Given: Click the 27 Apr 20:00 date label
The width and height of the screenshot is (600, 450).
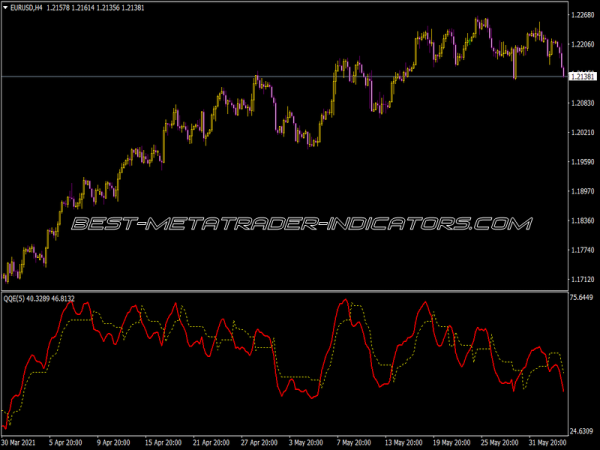Looking at the screenshot, I should click(254, 443).
